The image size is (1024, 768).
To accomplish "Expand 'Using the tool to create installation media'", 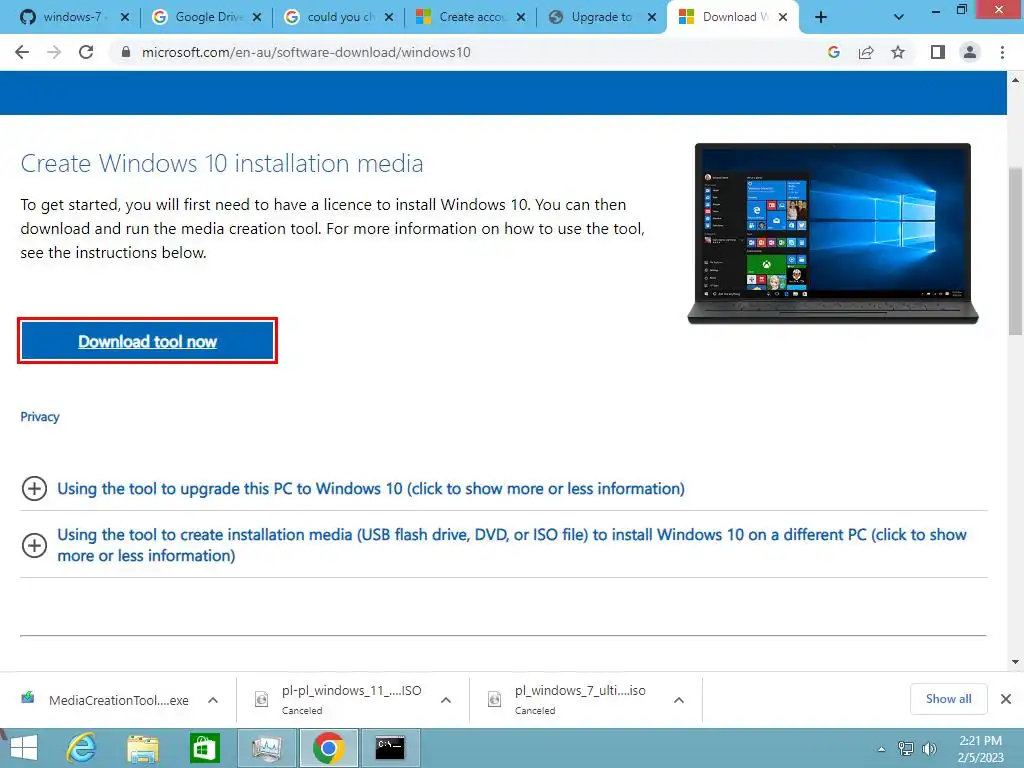I will tap(494, 545).
